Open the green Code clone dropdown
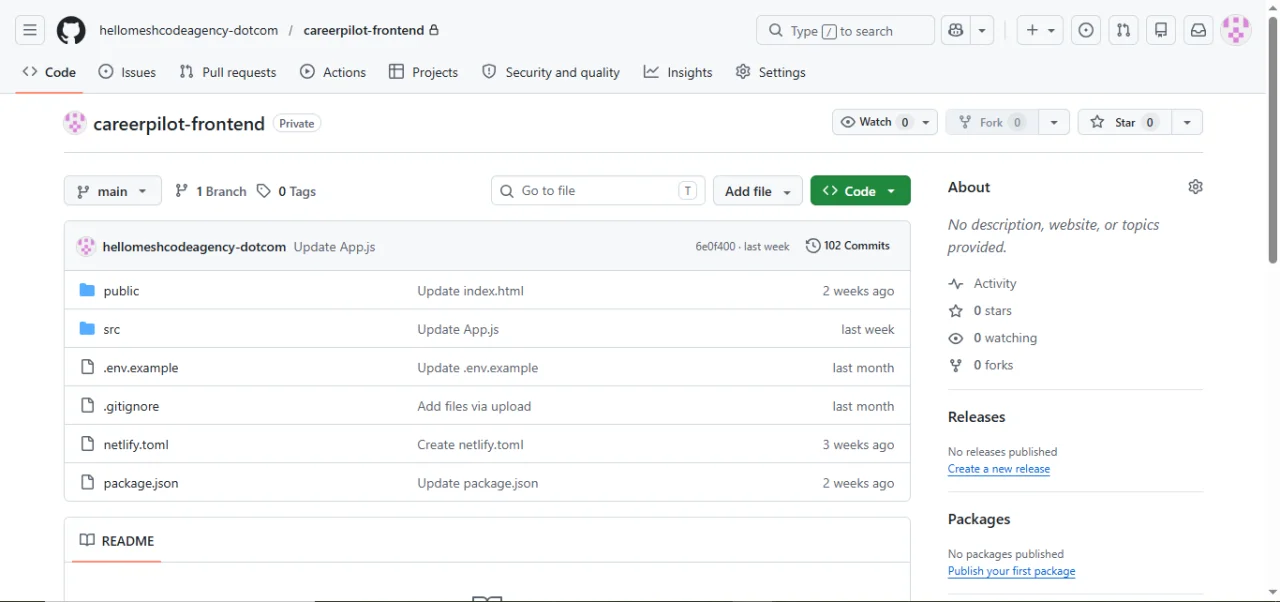Viewport: 1280px width, 602px height. click(x=861, y=191)
